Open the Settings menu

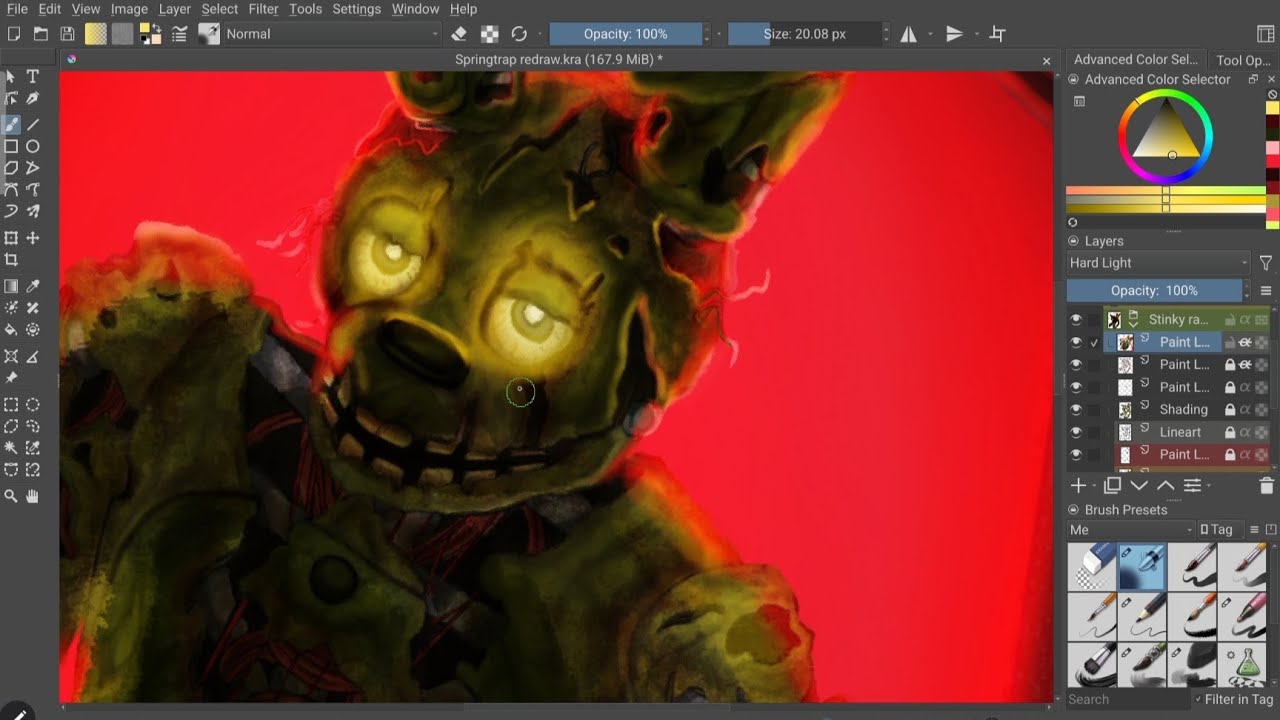(356, 9)
